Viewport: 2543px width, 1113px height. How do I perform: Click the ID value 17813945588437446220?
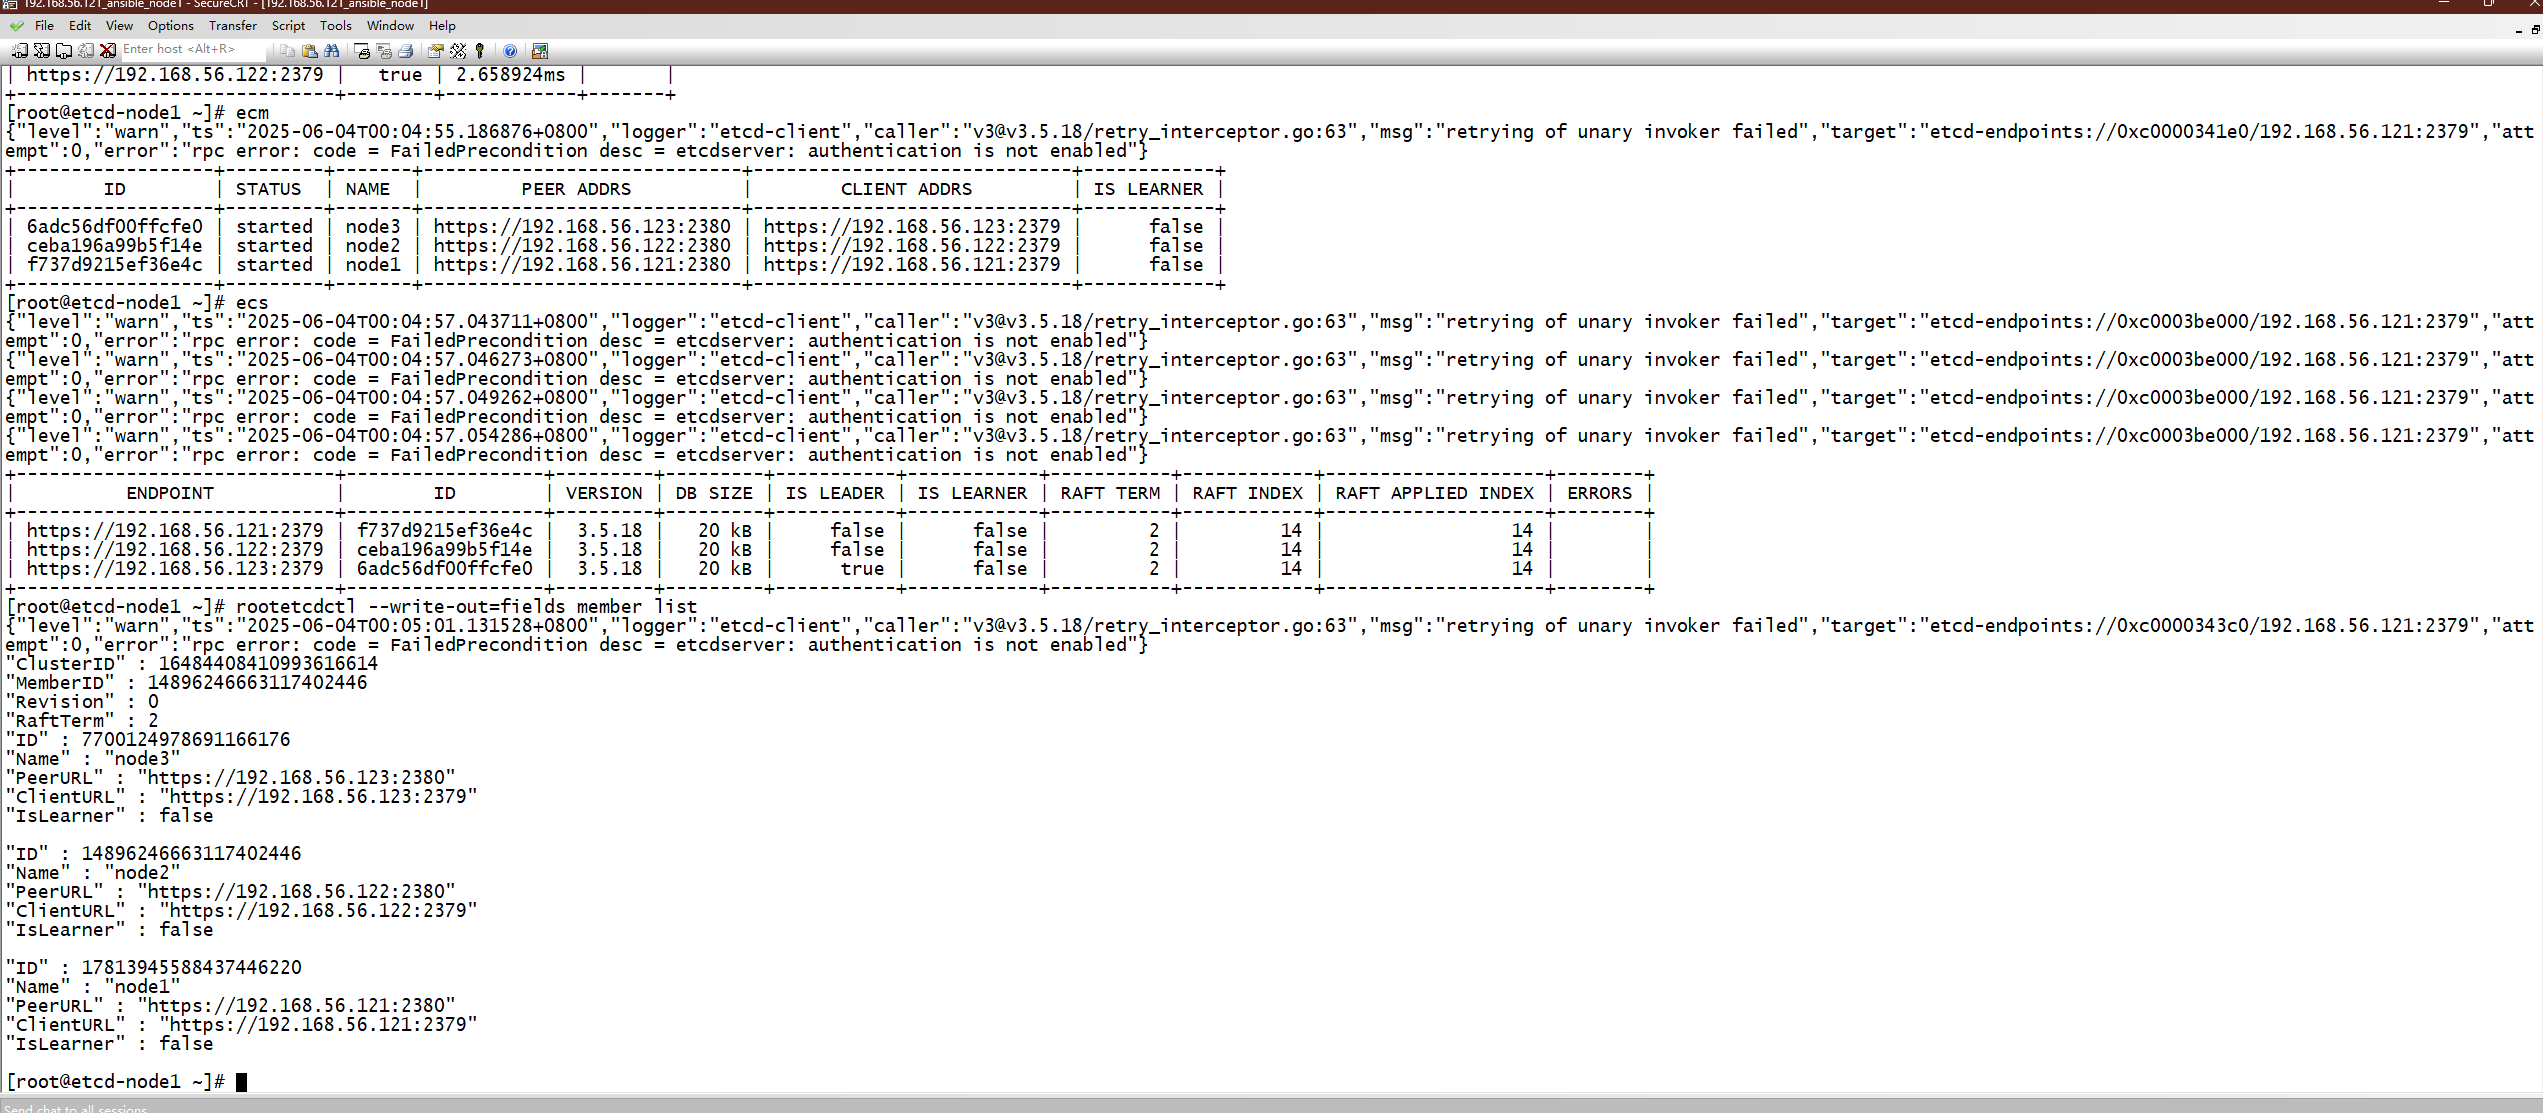[192, 968]
